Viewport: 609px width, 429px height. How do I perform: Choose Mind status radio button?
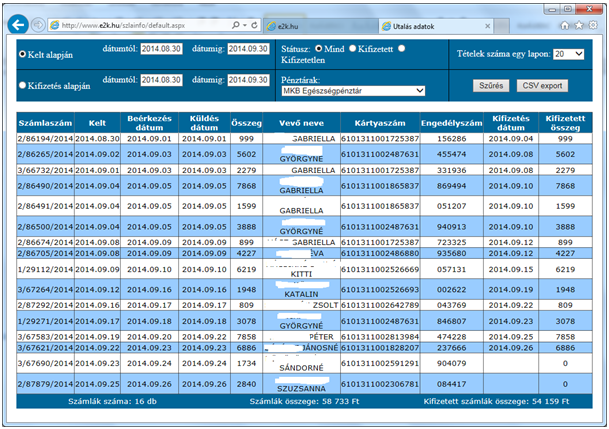(x=318, y=49)
